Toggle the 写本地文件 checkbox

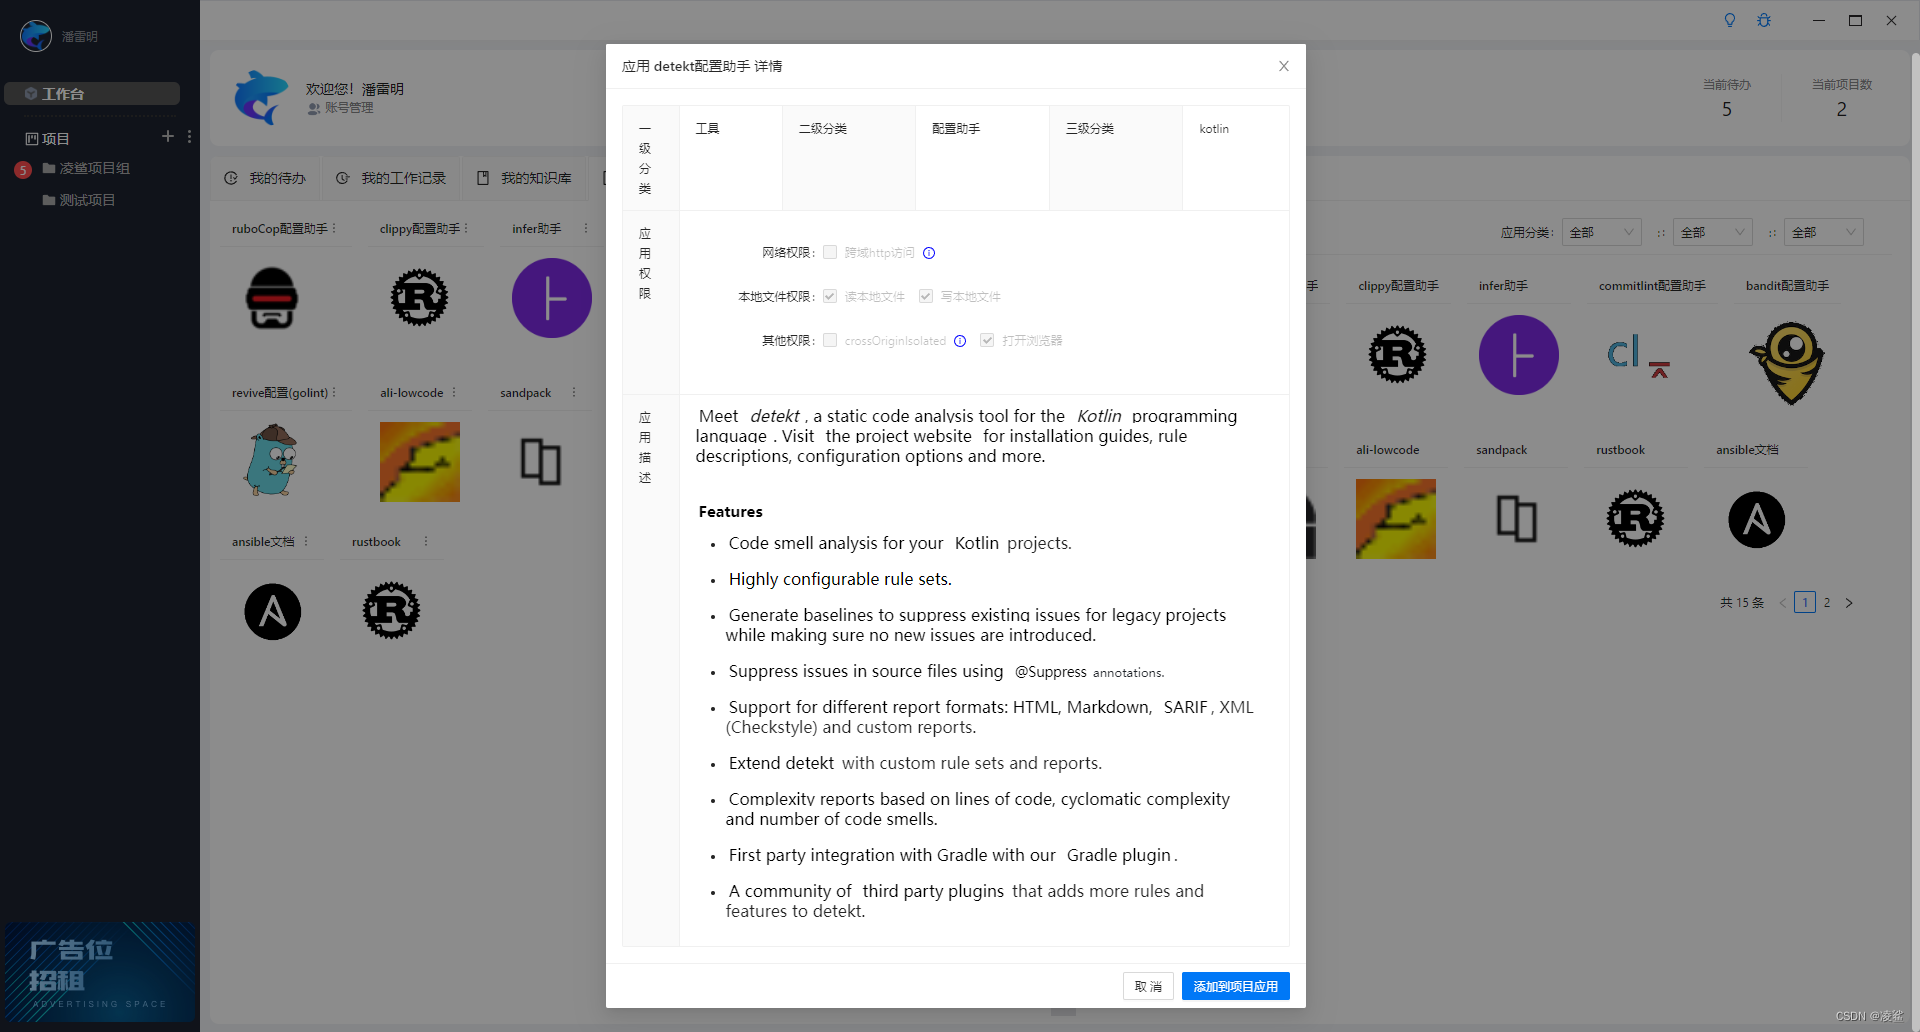[x=926, y=296]
